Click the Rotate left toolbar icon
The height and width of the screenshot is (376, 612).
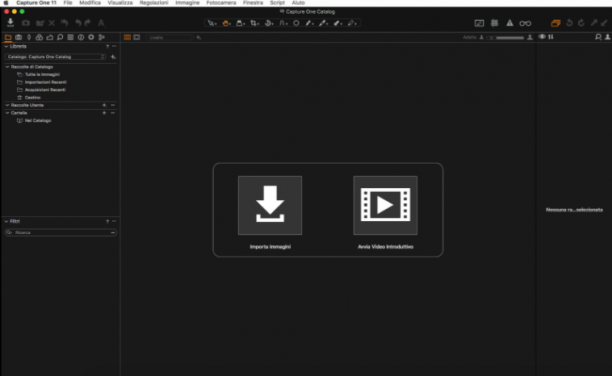pos(569,23)
